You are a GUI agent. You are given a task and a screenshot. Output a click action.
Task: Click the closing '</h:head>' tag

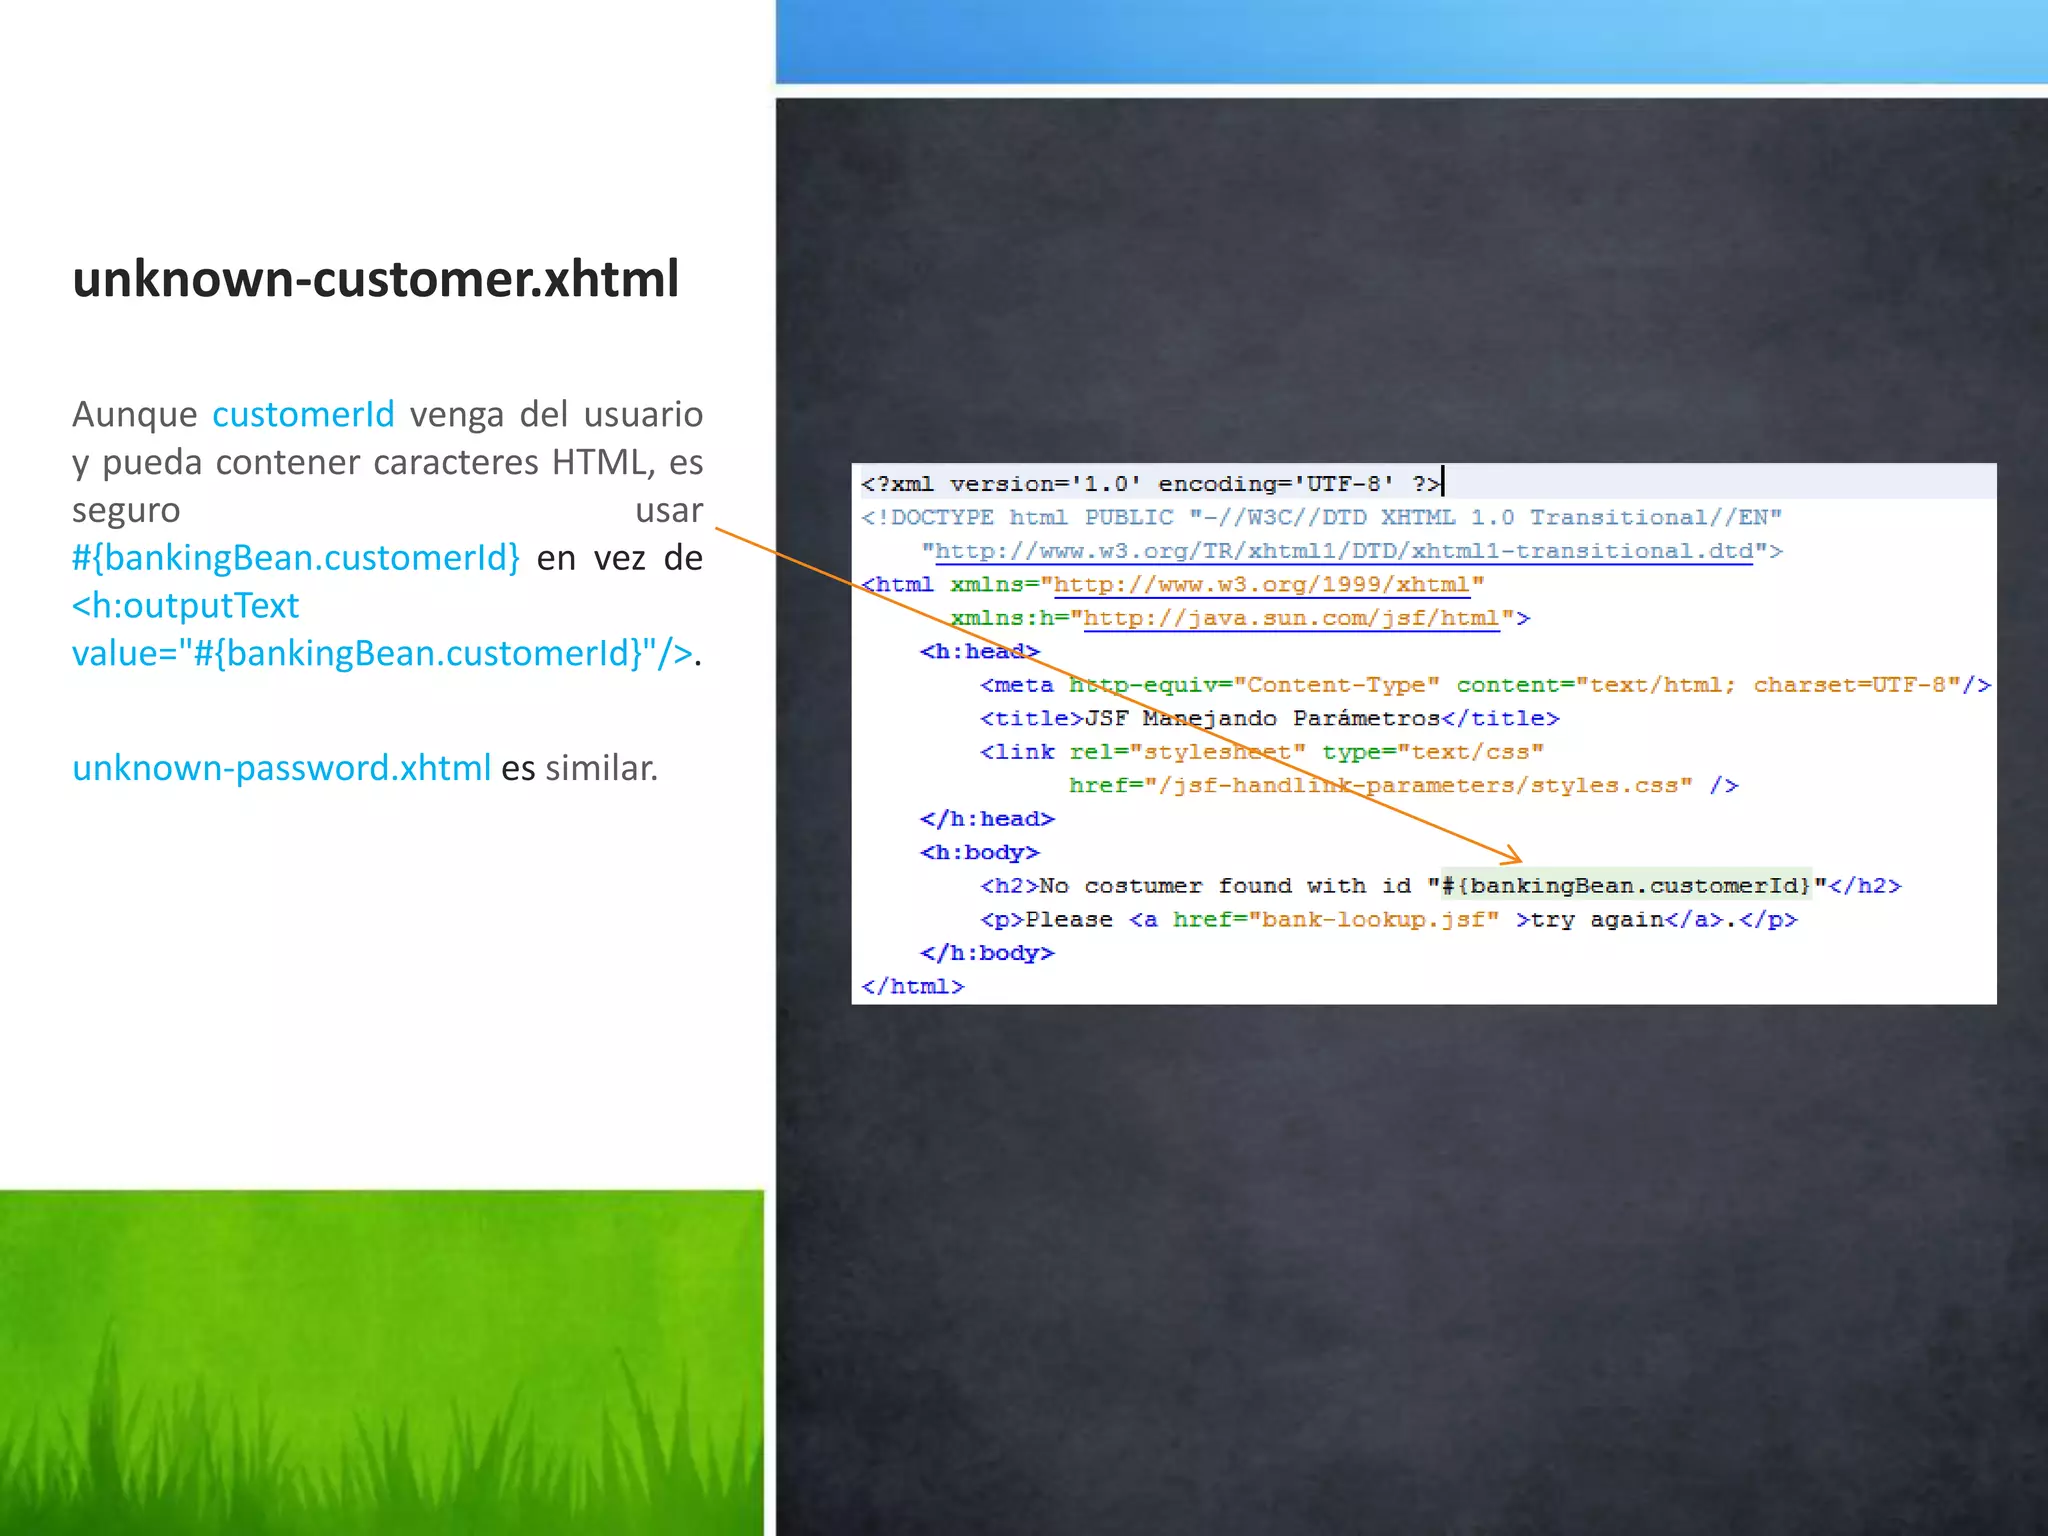point(987,819)
